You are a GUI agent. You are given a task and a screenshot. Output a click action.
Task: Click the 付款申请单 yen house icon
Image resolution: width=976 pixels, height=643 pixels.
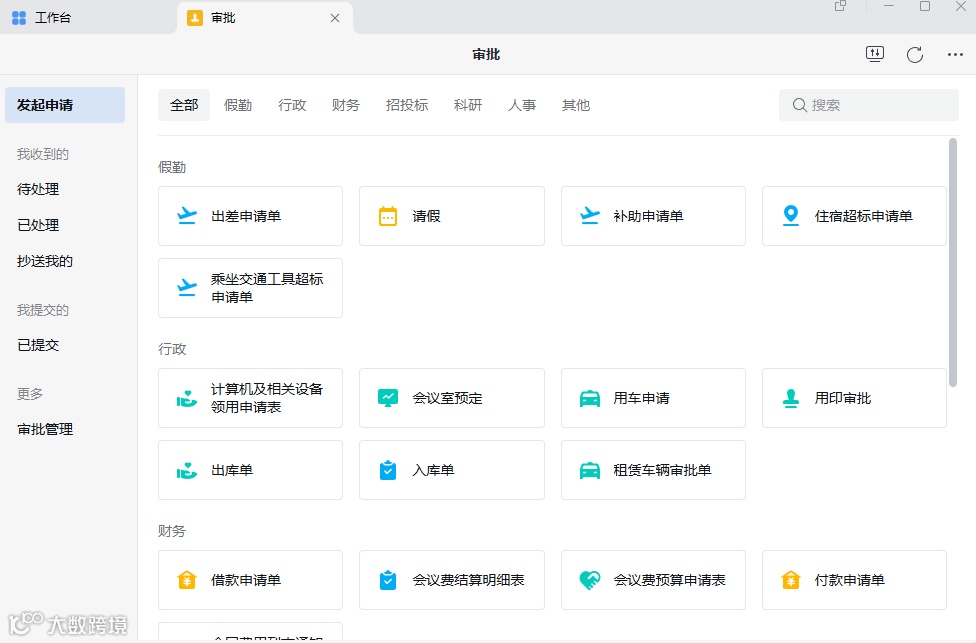(791, 580)
